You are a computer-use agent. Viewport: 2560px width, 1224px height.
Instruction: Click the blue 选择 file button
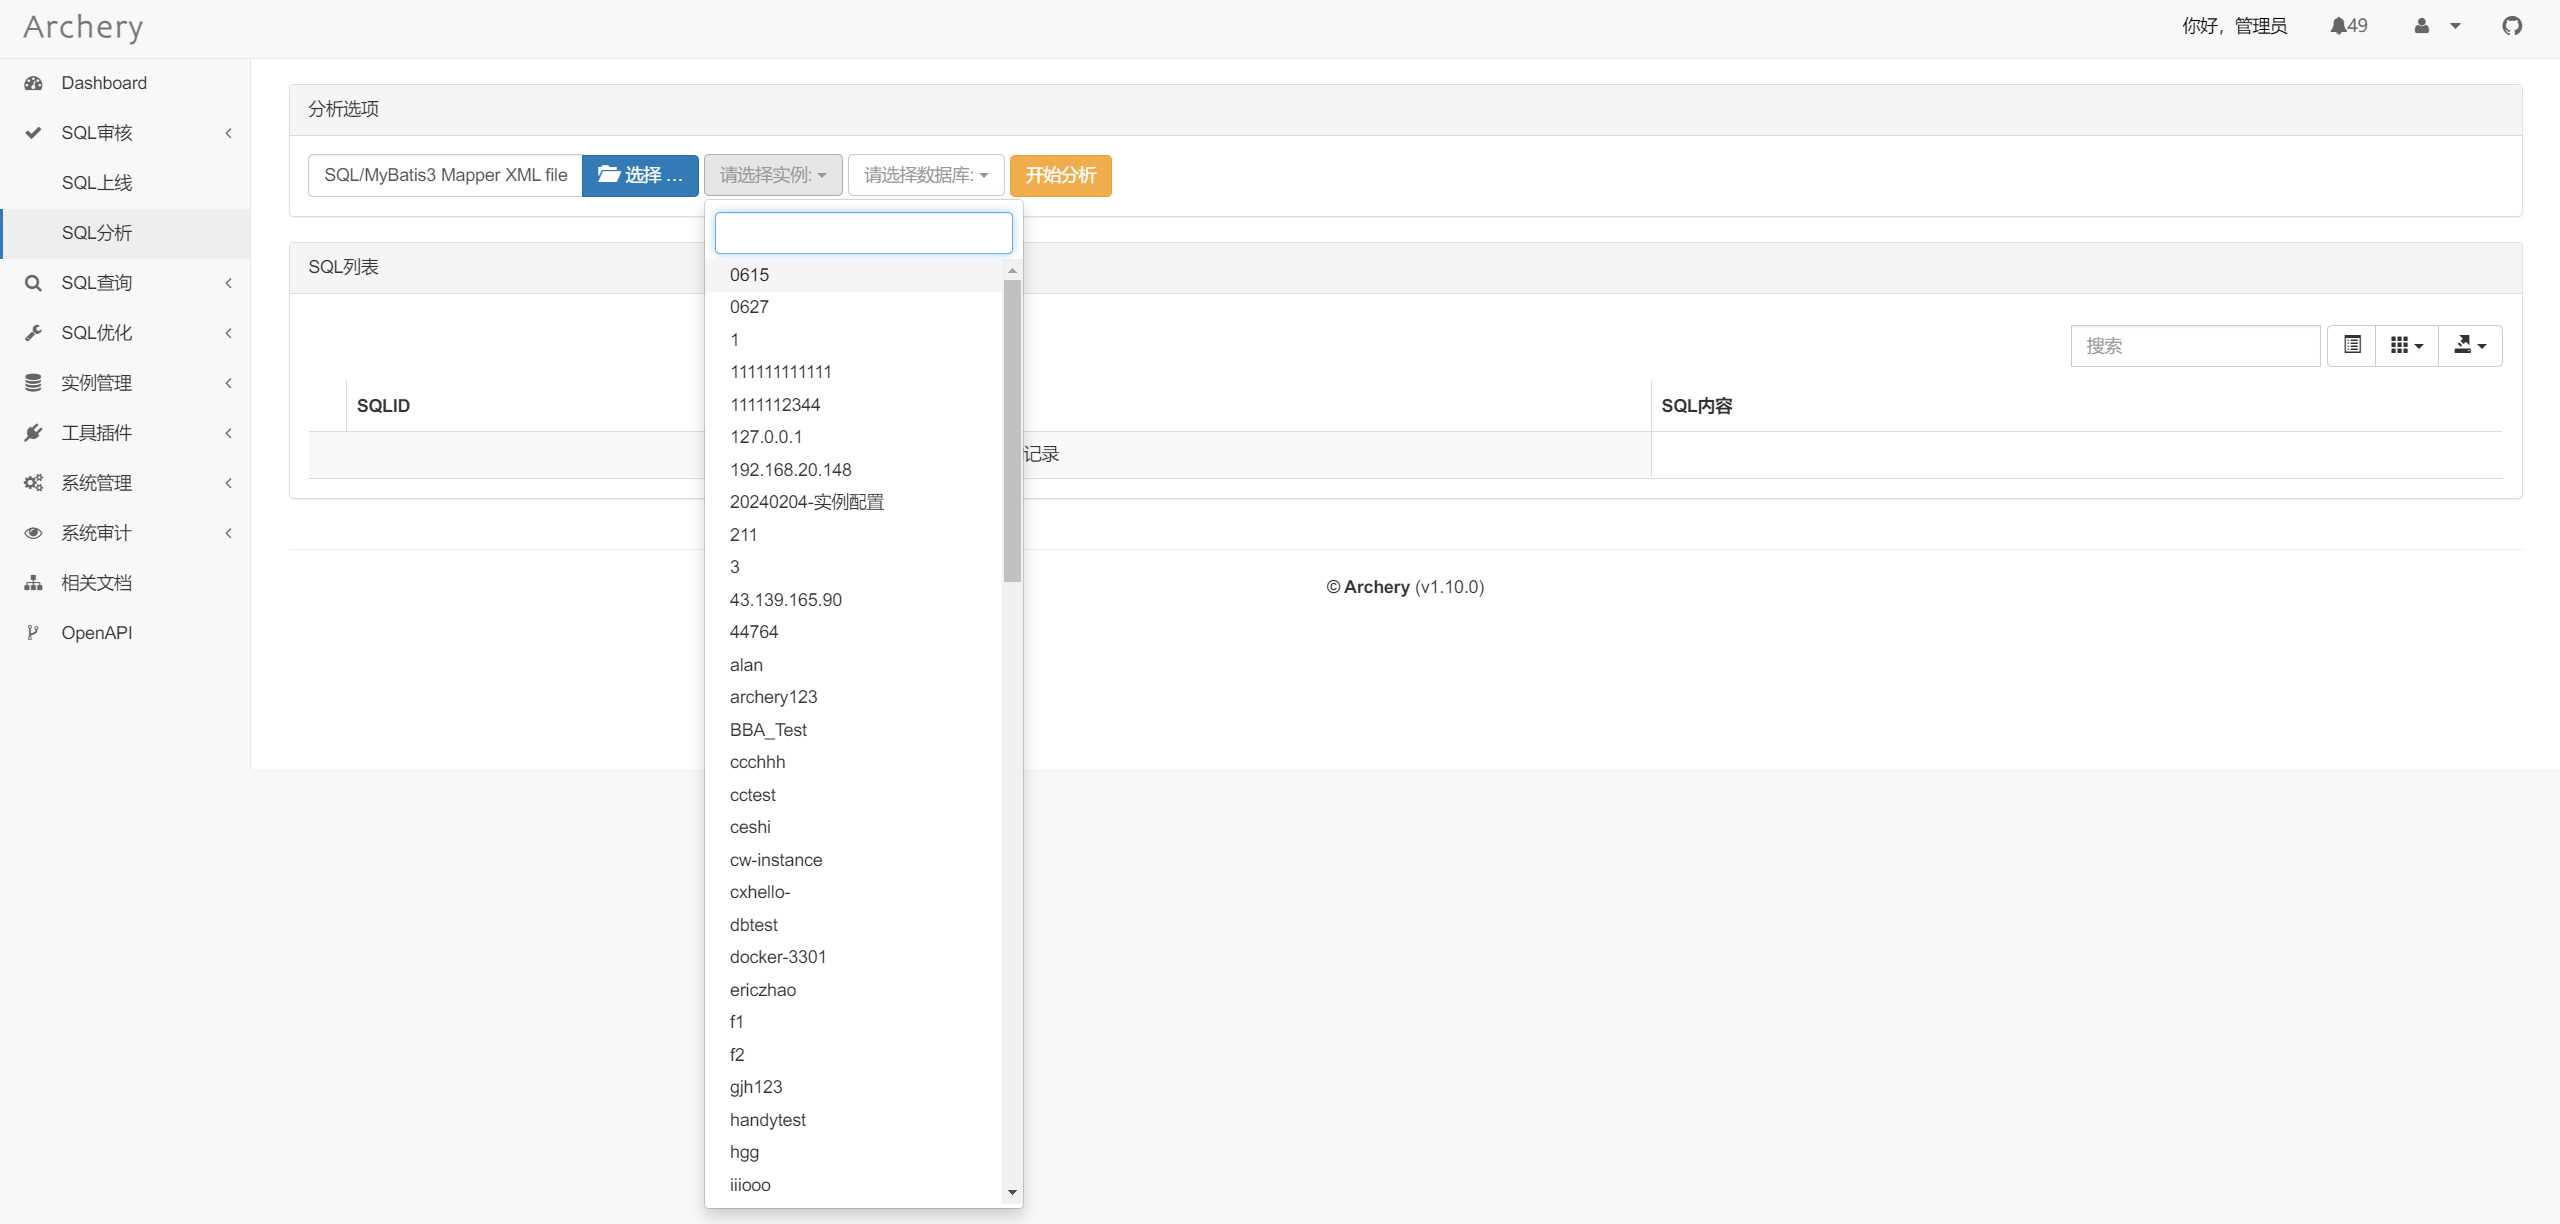click(x=640, y=175)
